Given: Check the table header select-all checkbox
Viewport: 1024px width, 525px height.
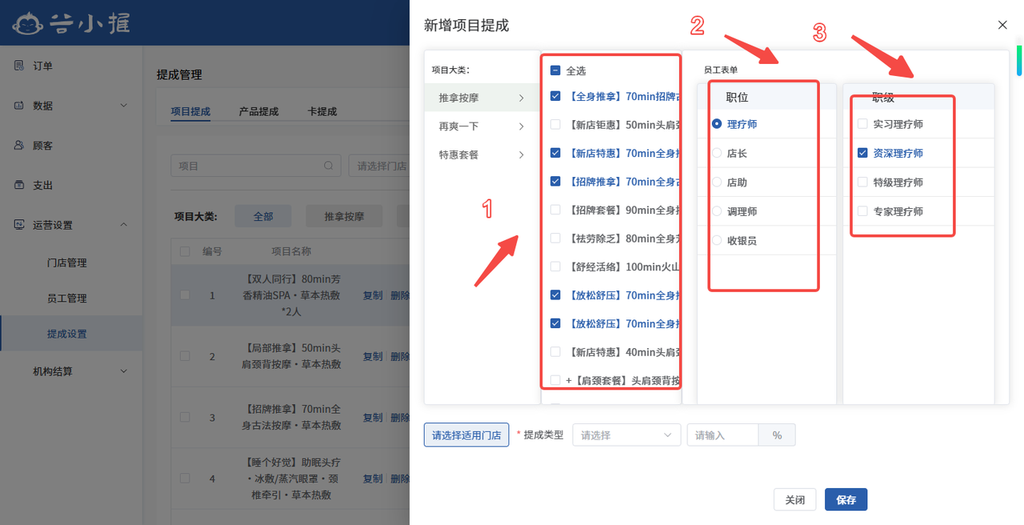Looking at the screenshot, I should click(185, 251).
